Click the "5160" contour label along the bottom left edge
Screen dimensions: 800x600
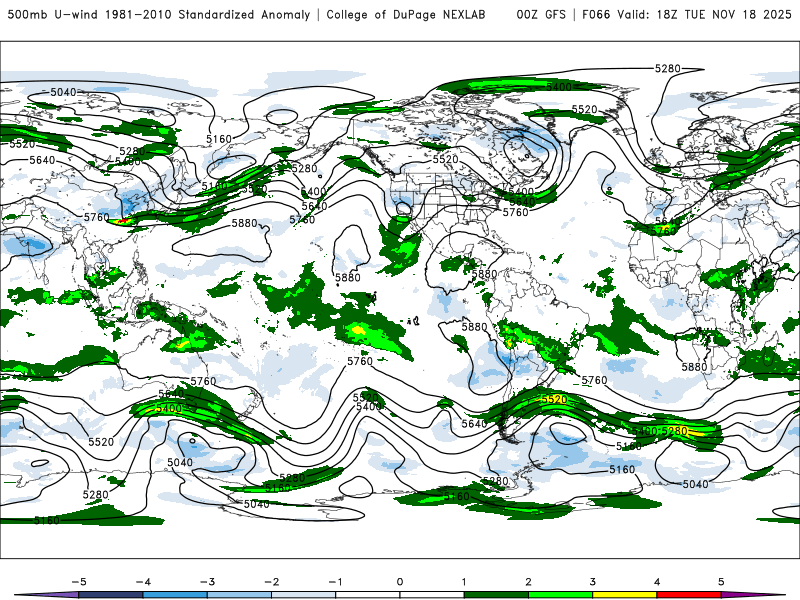(x=47, y=521)
